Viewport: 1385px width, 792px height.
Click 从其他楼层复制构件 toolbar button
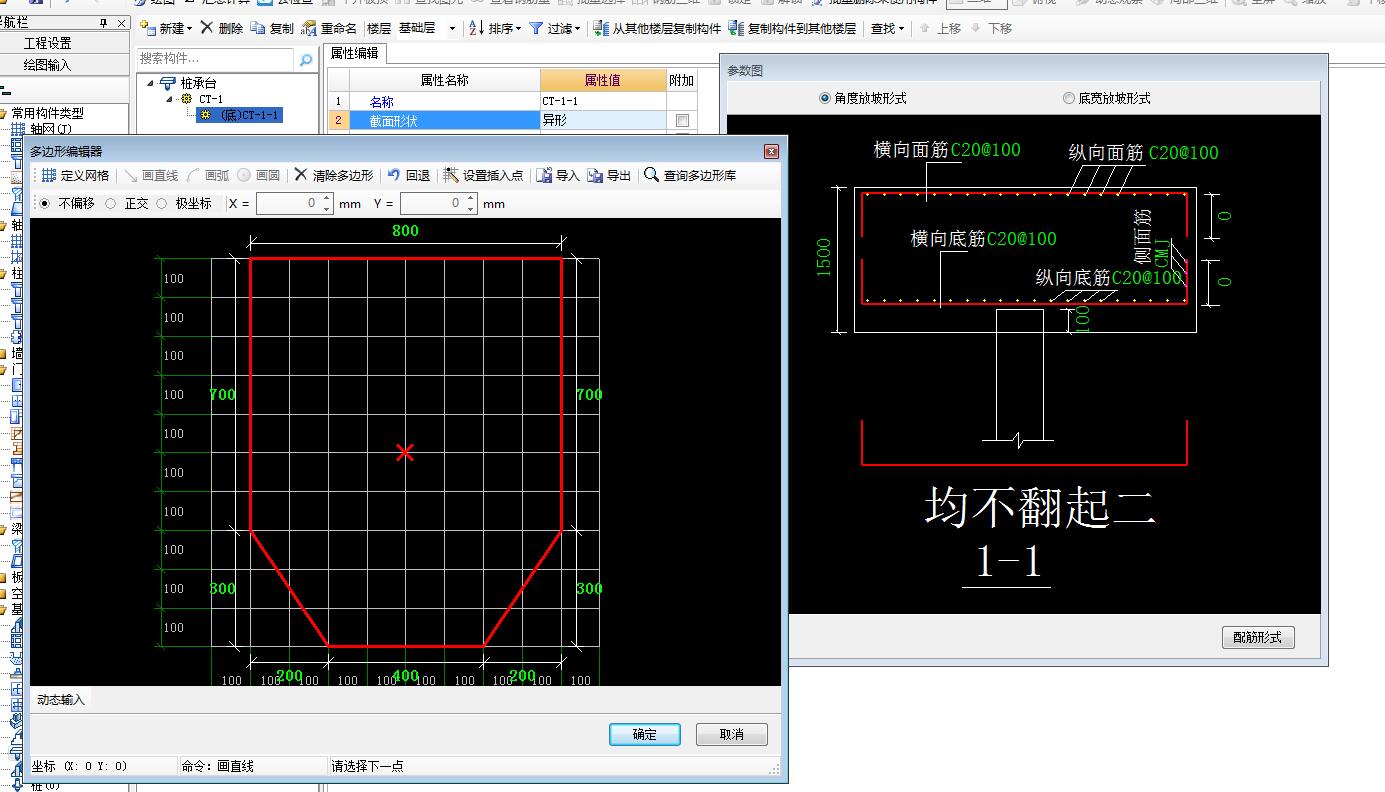pos(657,28)
